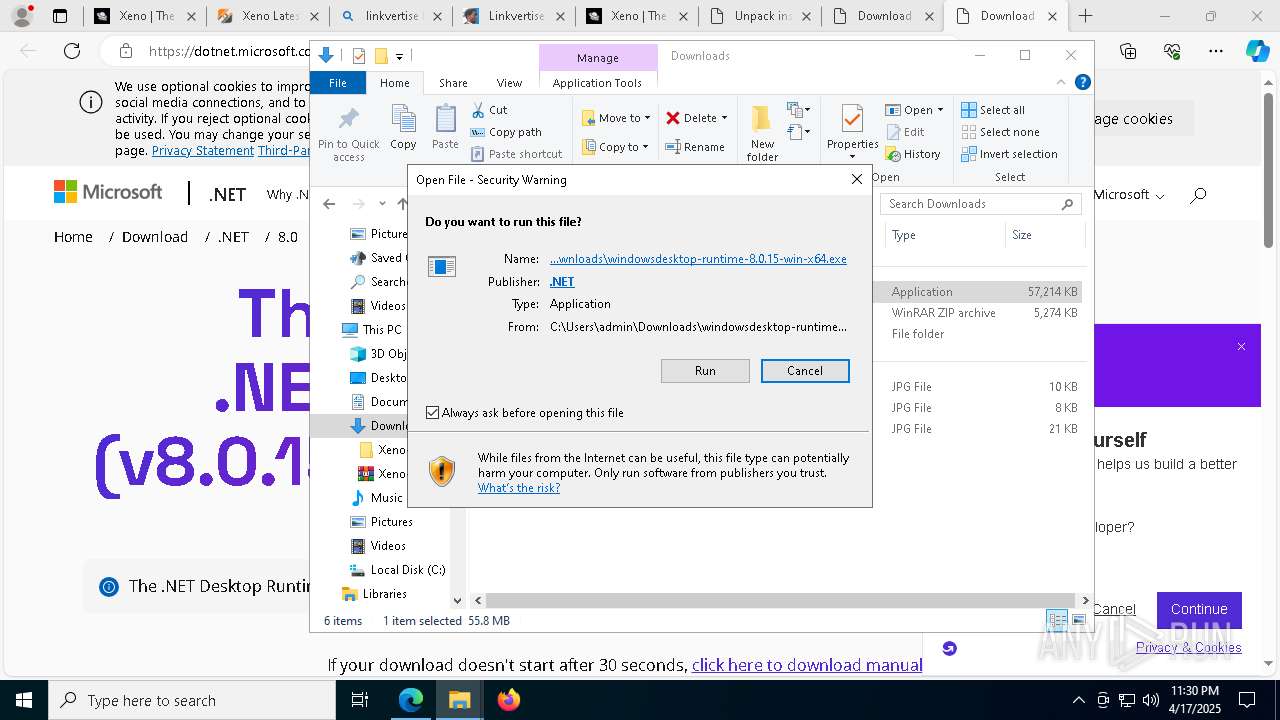The height and width of the screenshot is (720, 1280).
Task: Click the horizontal scrollbar right arrow
Action: tap(1085, 601)
